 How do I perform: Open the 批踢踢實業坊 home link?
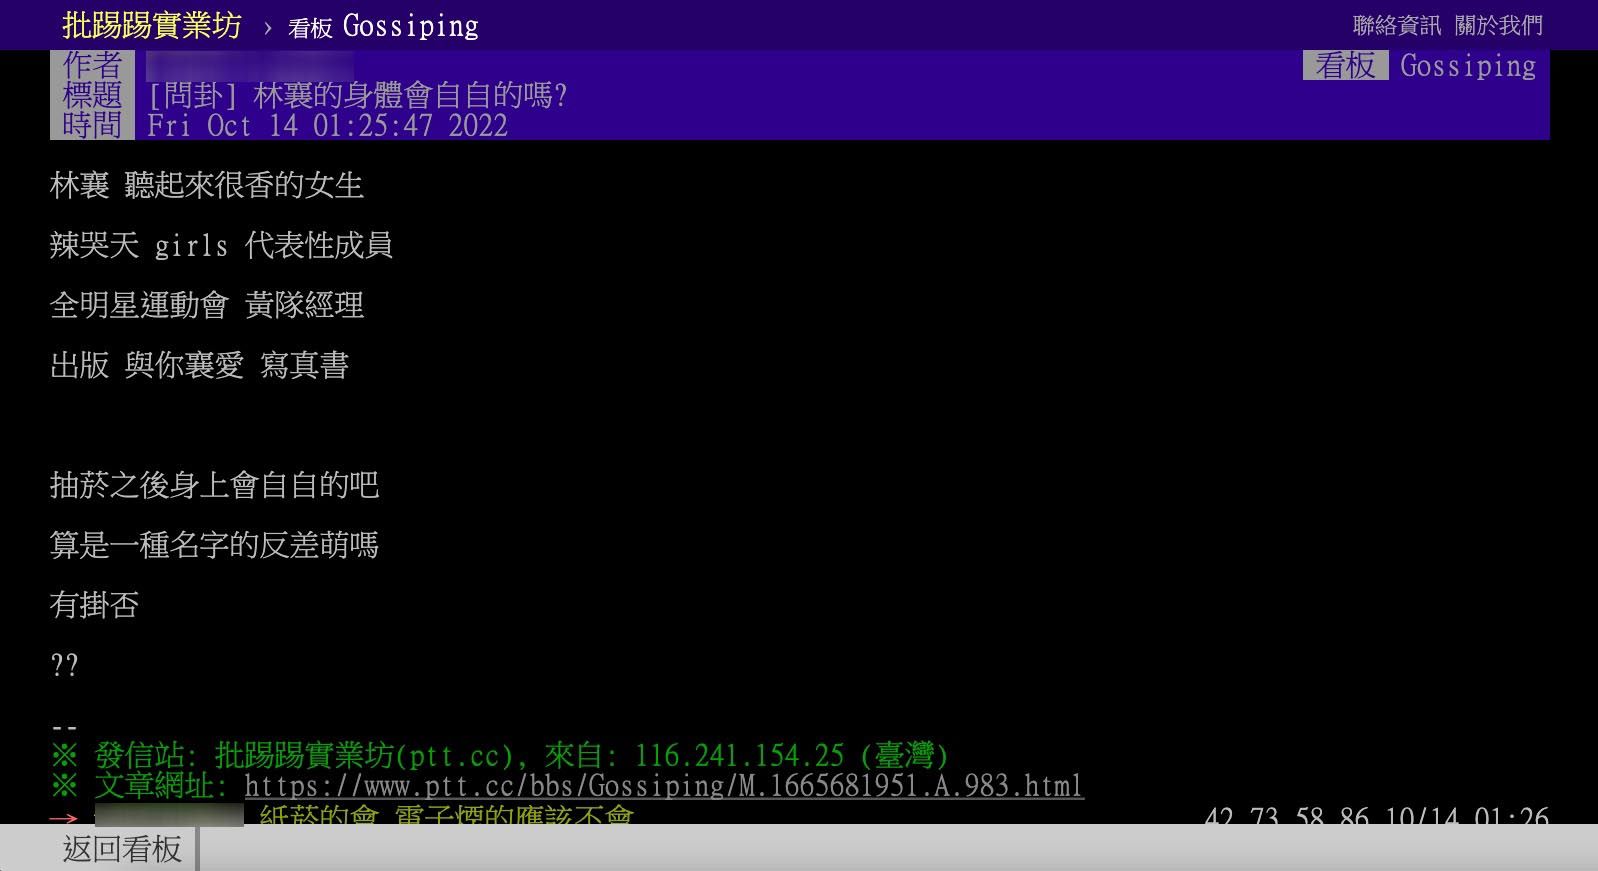click(152, 25)
